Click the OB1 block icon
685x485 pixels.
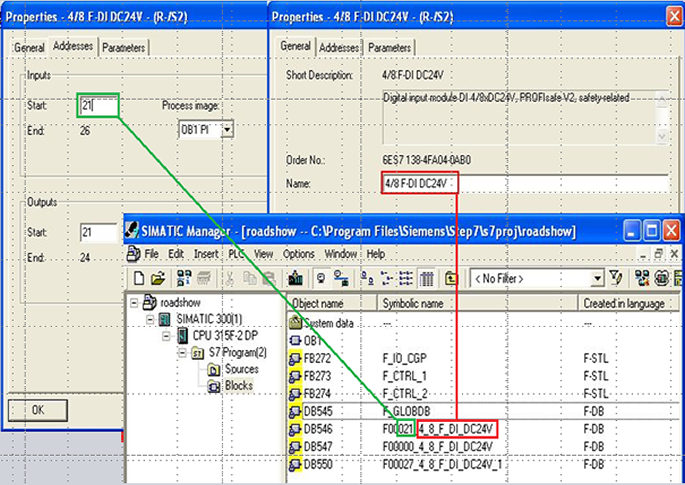(295, 340)
